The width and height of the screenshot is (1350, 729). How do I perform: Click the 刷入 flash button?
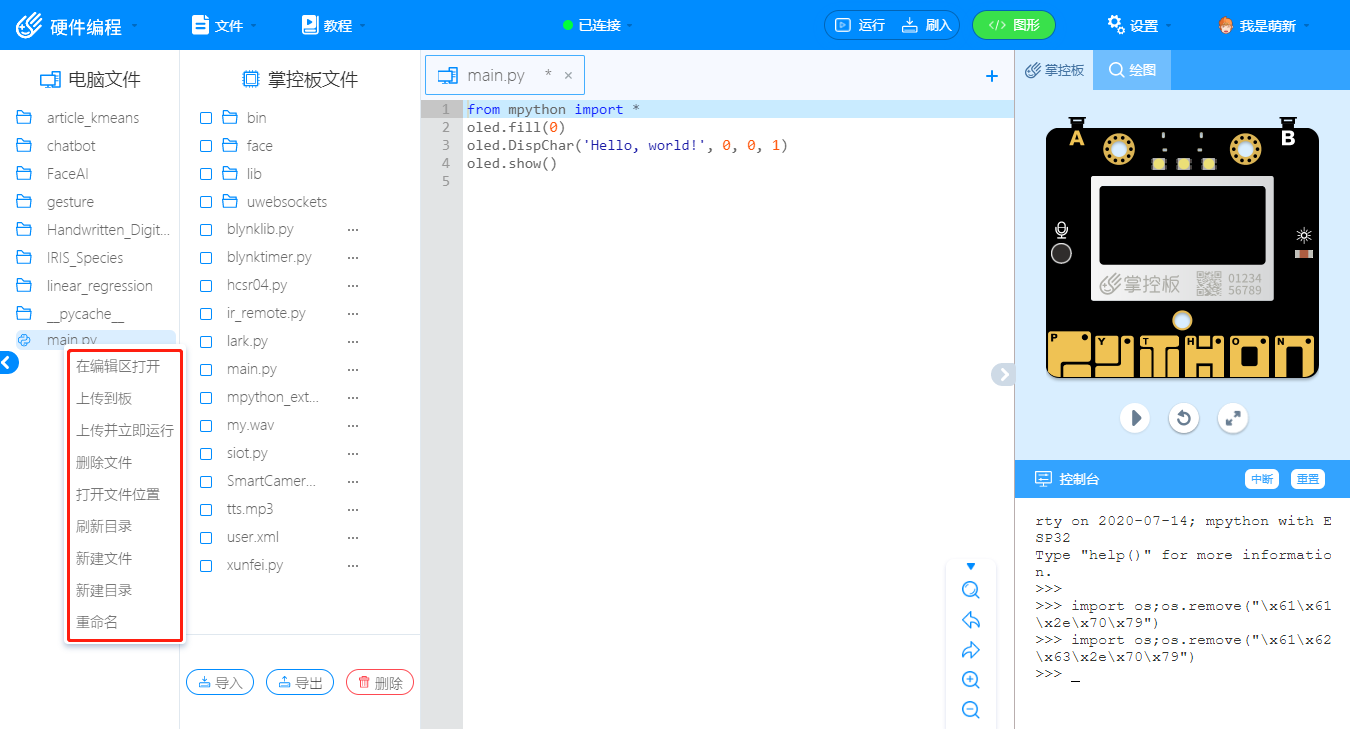[x=927, y=25]
